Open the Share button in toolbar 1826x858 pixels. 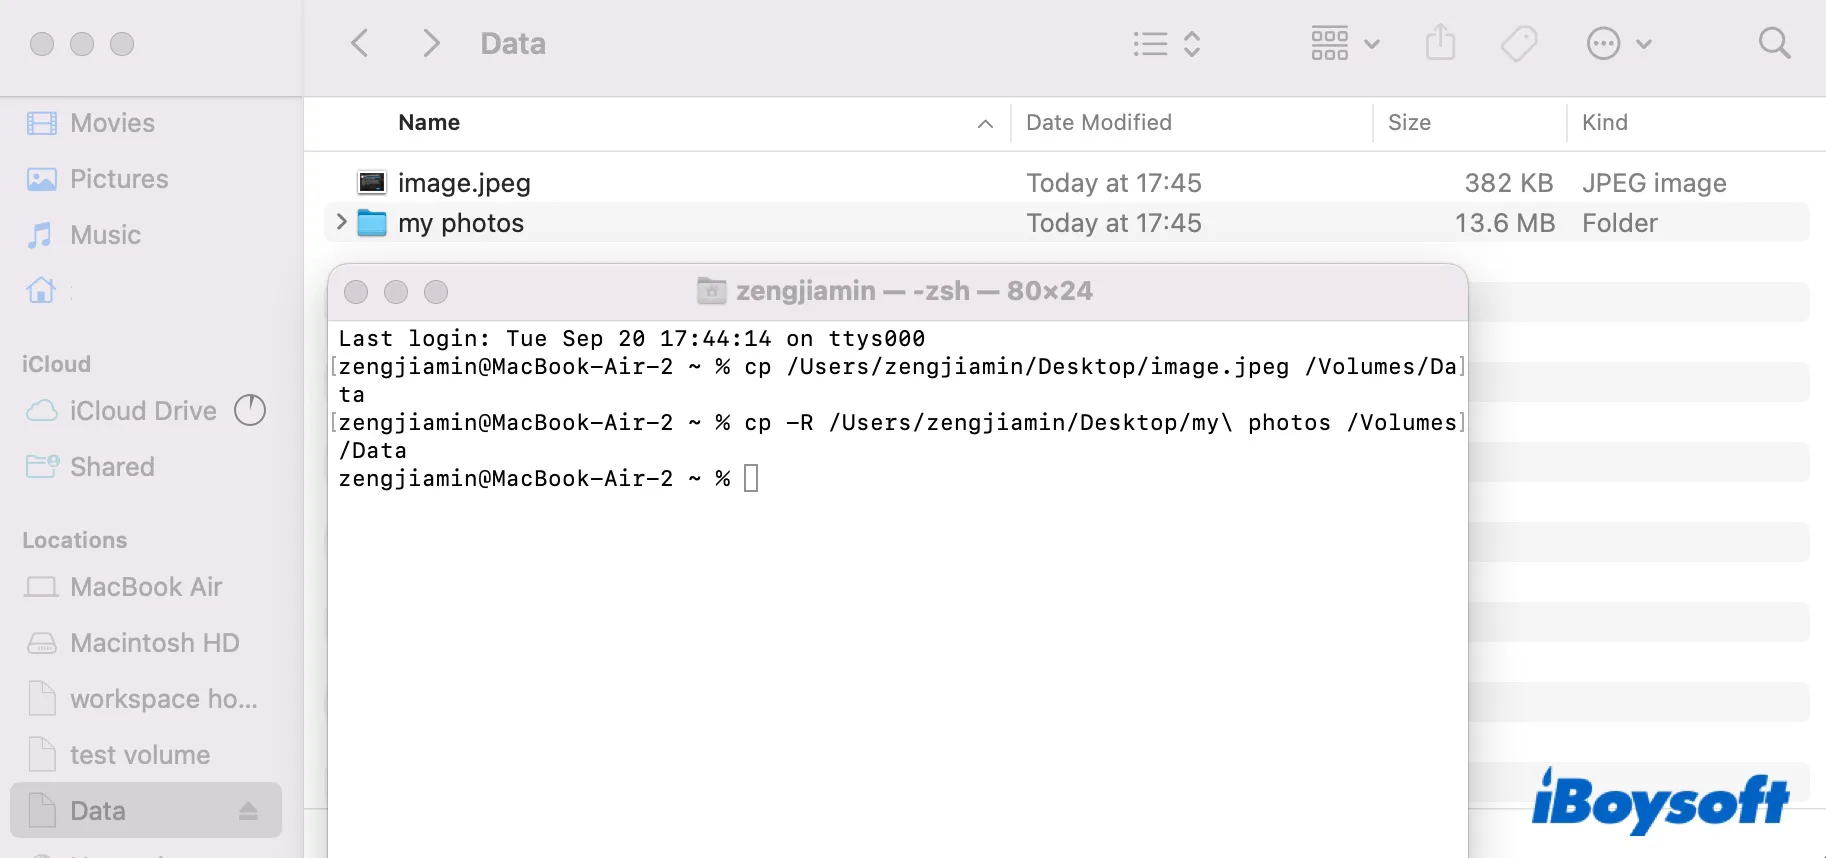(x=1440, y=44)
